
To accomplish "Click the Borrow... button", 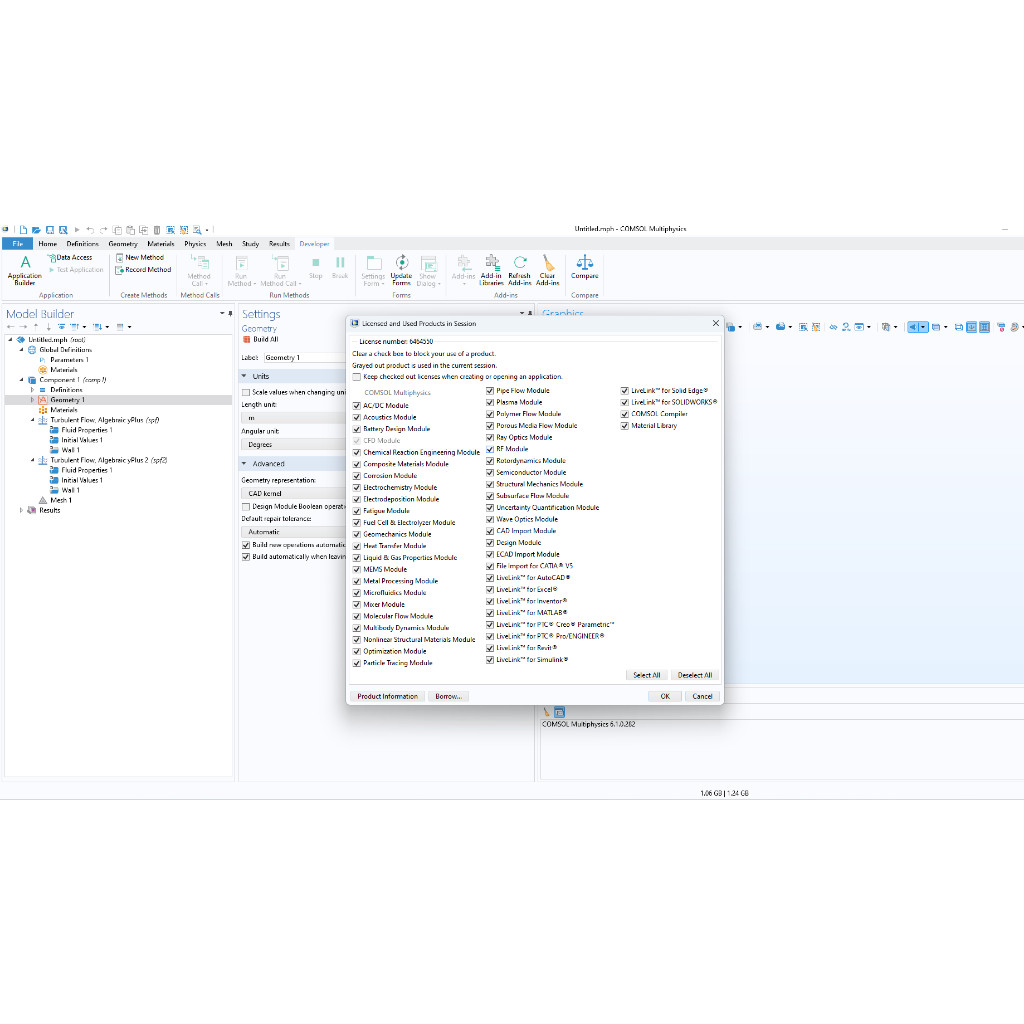I will coord(448,697).
